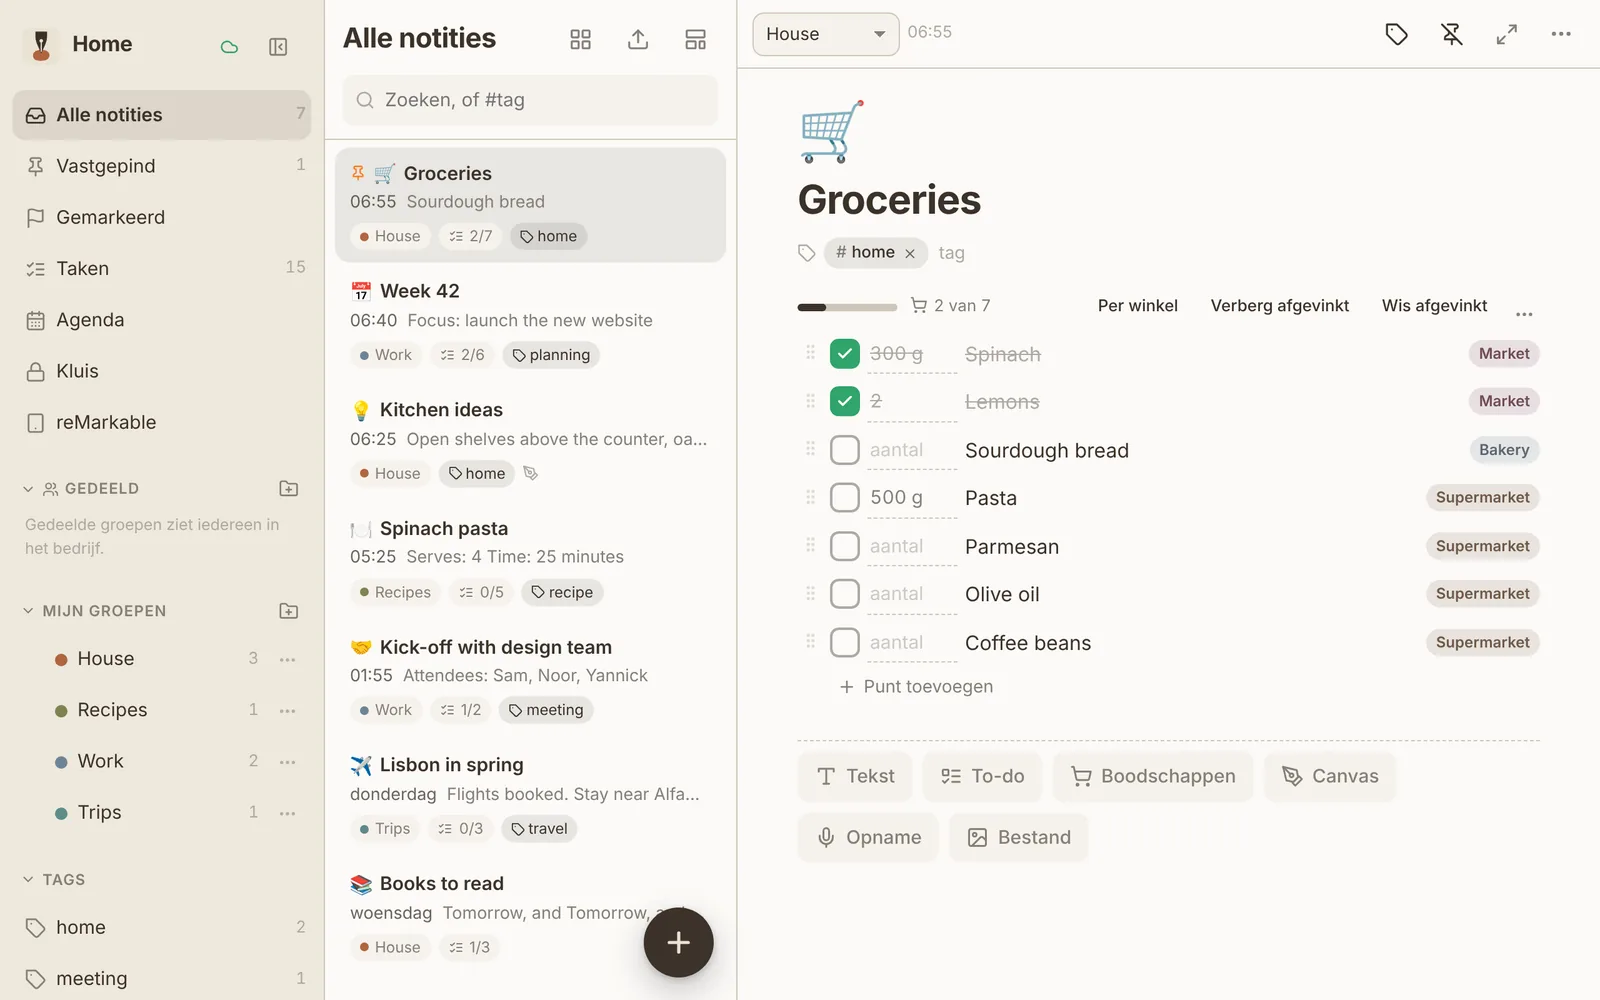
Task: Click the tag input next to home
Action: click(952, 254)
